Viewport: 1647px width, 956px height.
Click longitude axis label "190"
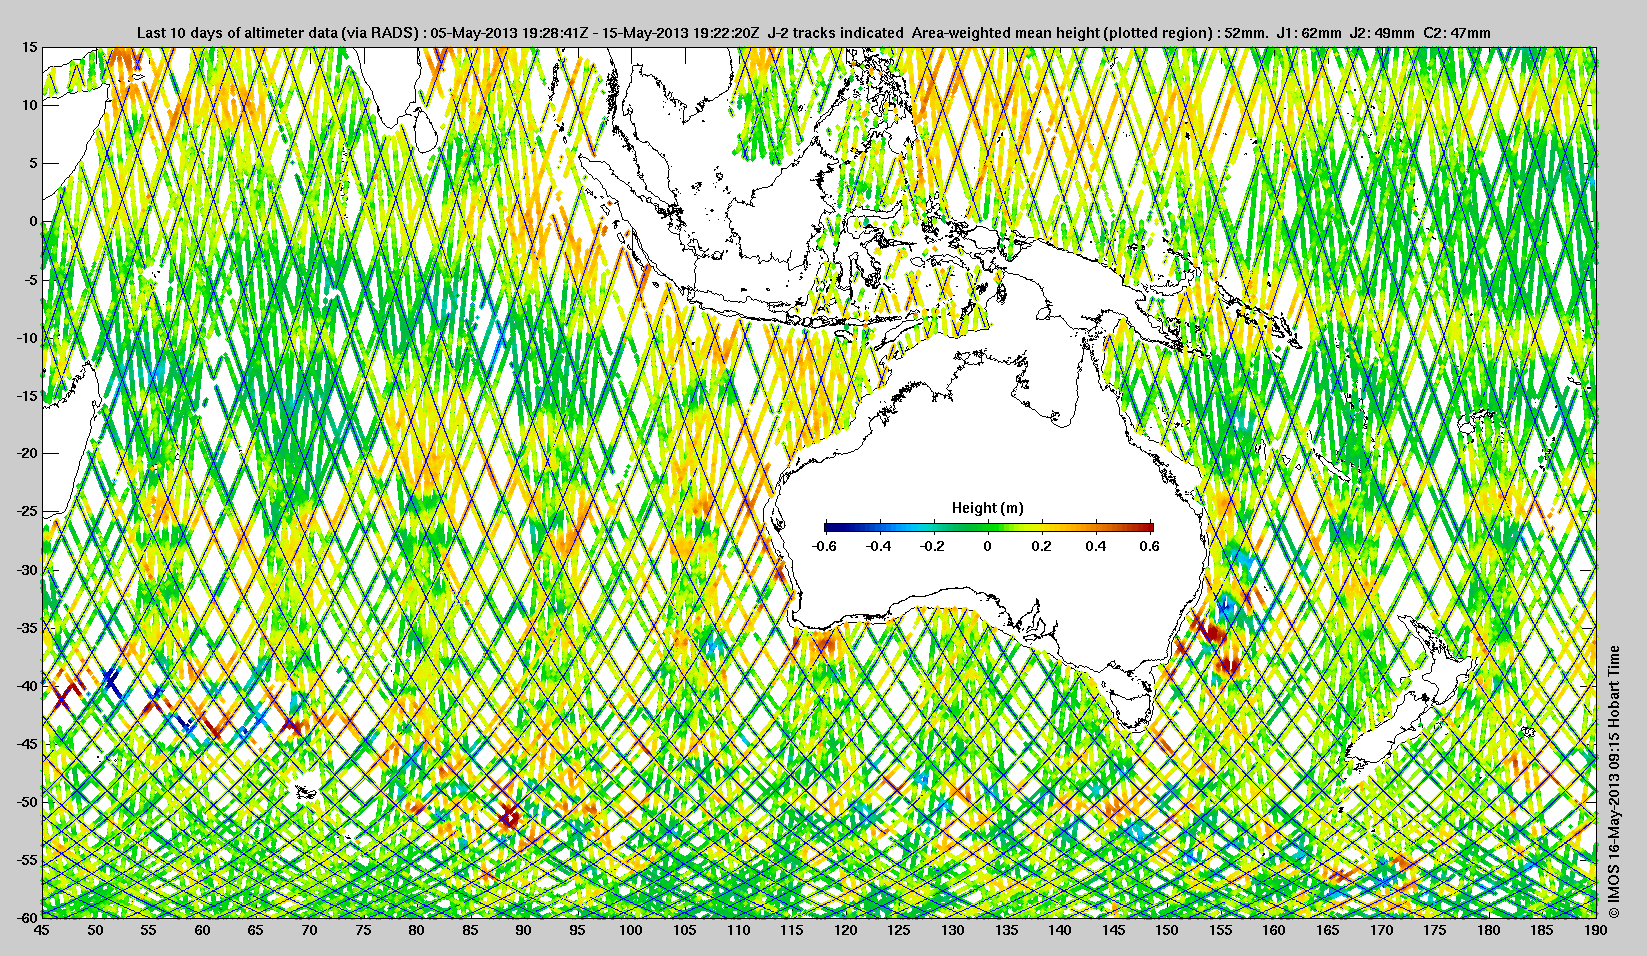click(1595, 930)
